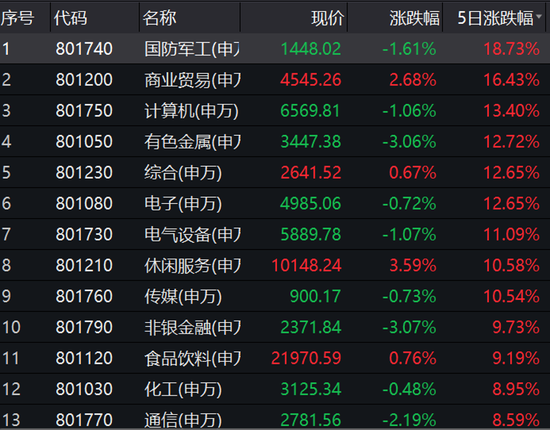The image size is (550, 430).
Task: Sort table by 涨跌幅 column header
Action: tap(414, 18)
